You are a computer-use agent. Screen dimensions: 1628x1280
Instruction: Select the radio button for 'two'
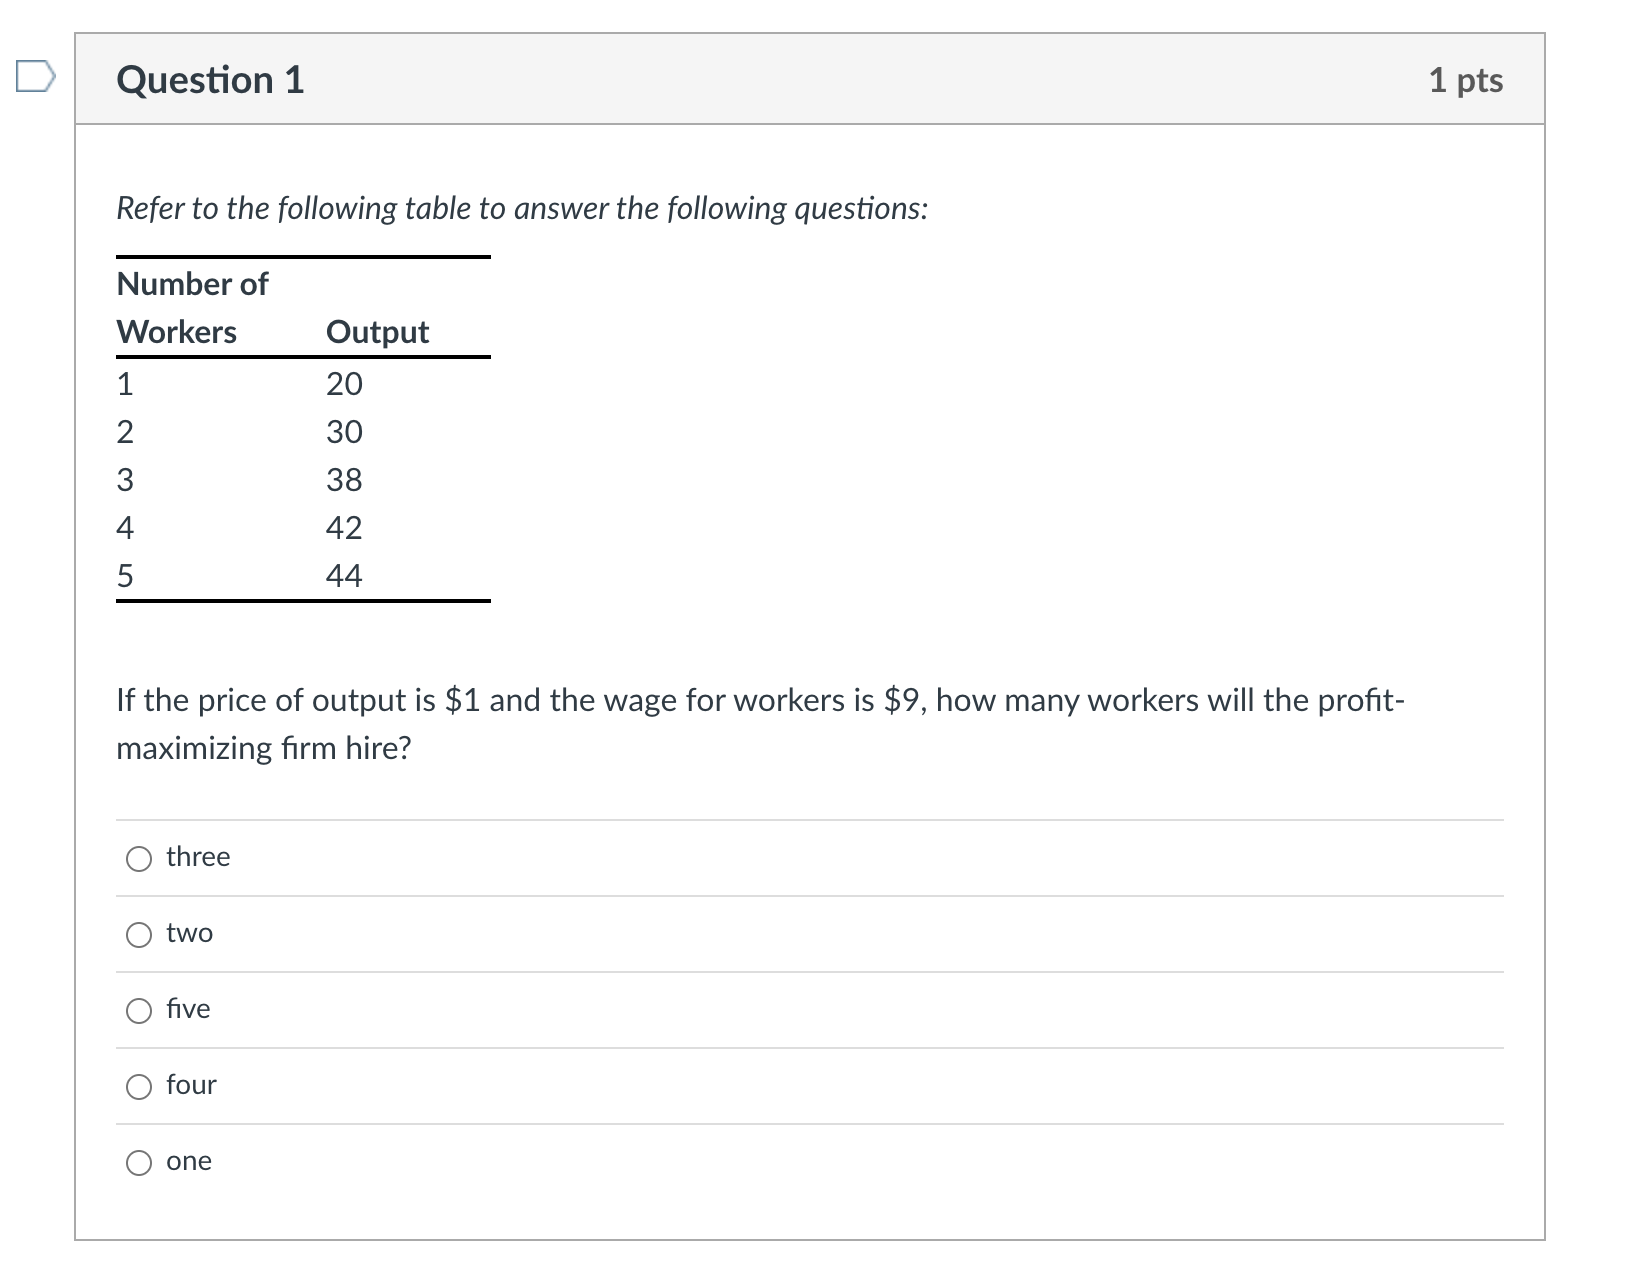point(139,935)
